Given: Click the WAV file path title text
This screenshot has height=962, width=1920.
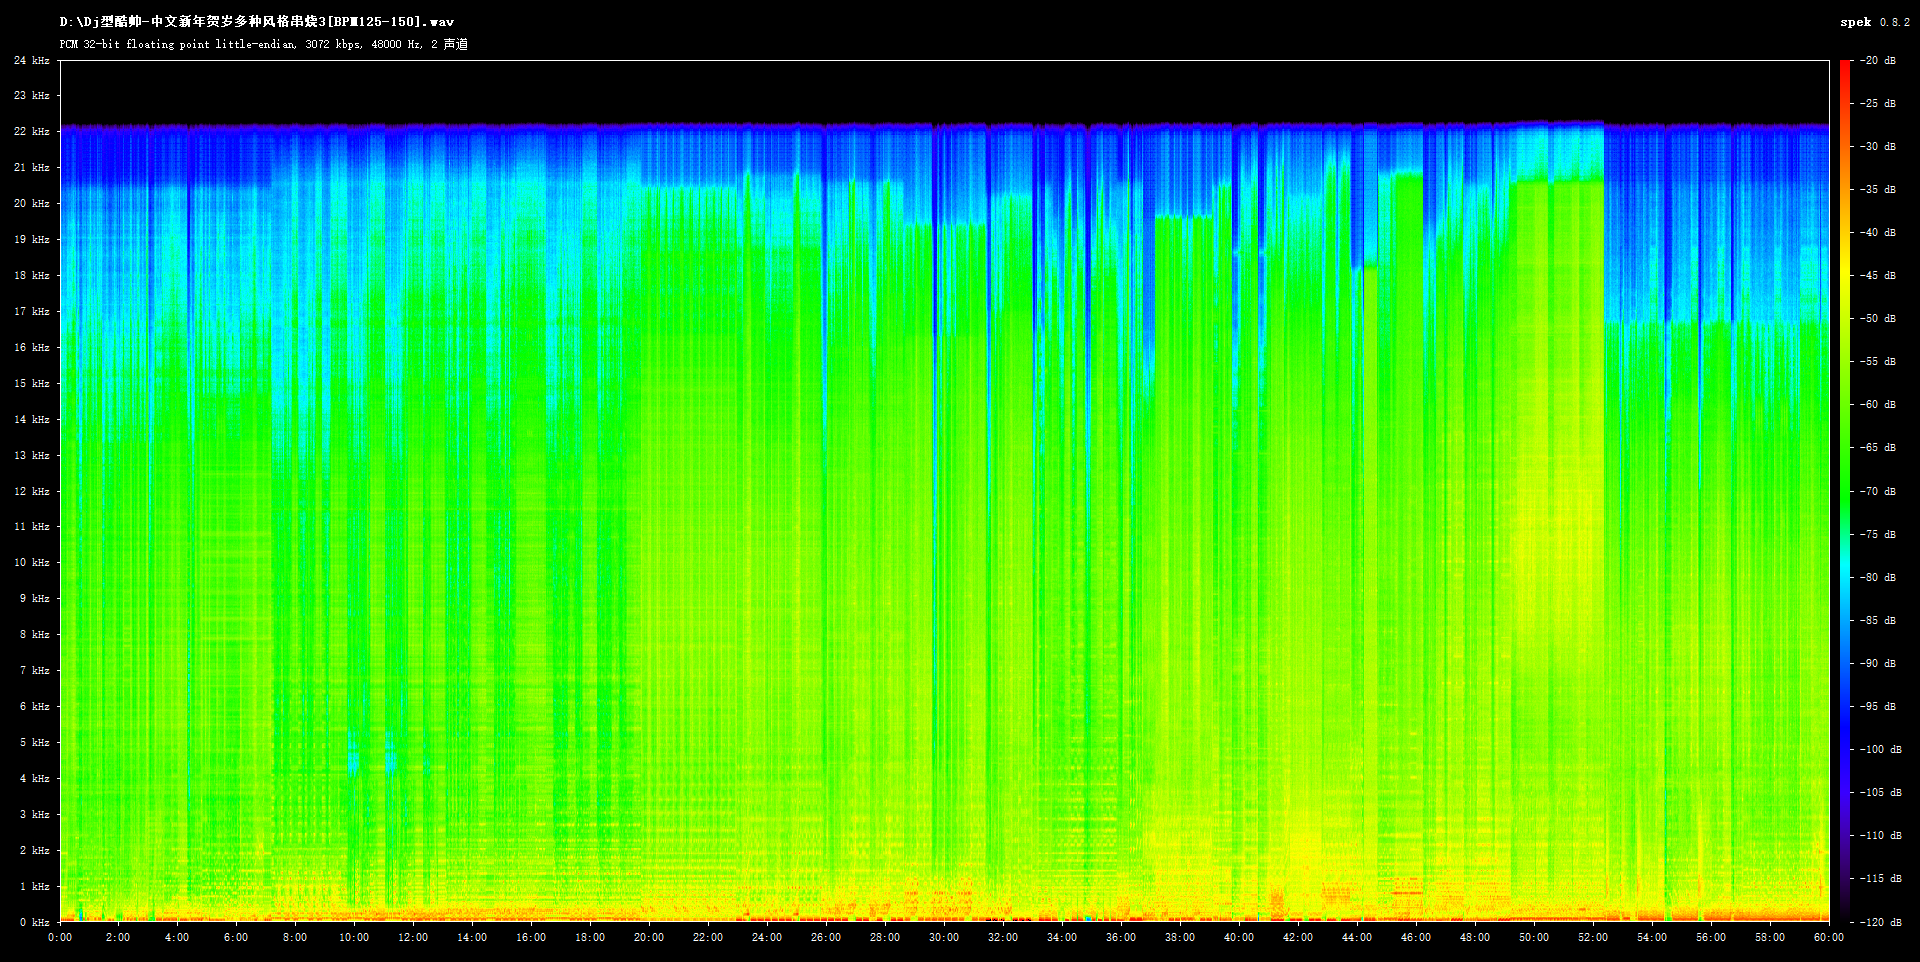Looking at the screenshot, I should click(256, 22).
